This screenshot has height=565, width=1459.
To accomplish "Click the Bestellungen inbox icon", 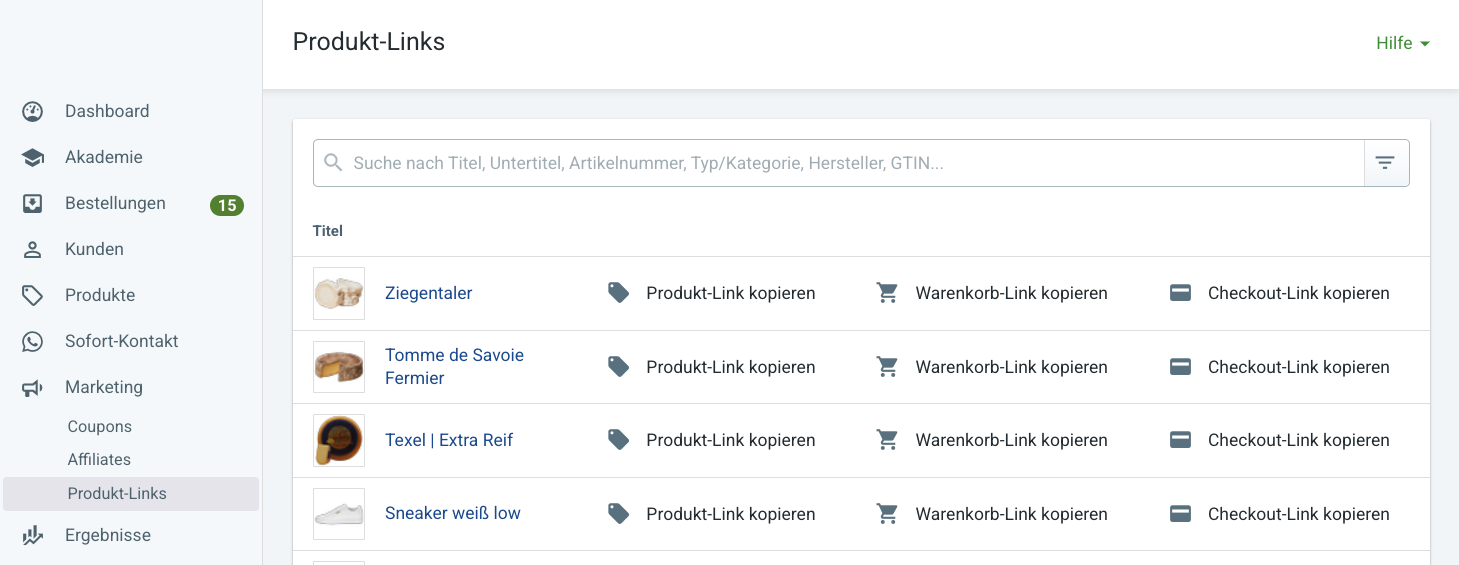I will [x=33, y=203].
